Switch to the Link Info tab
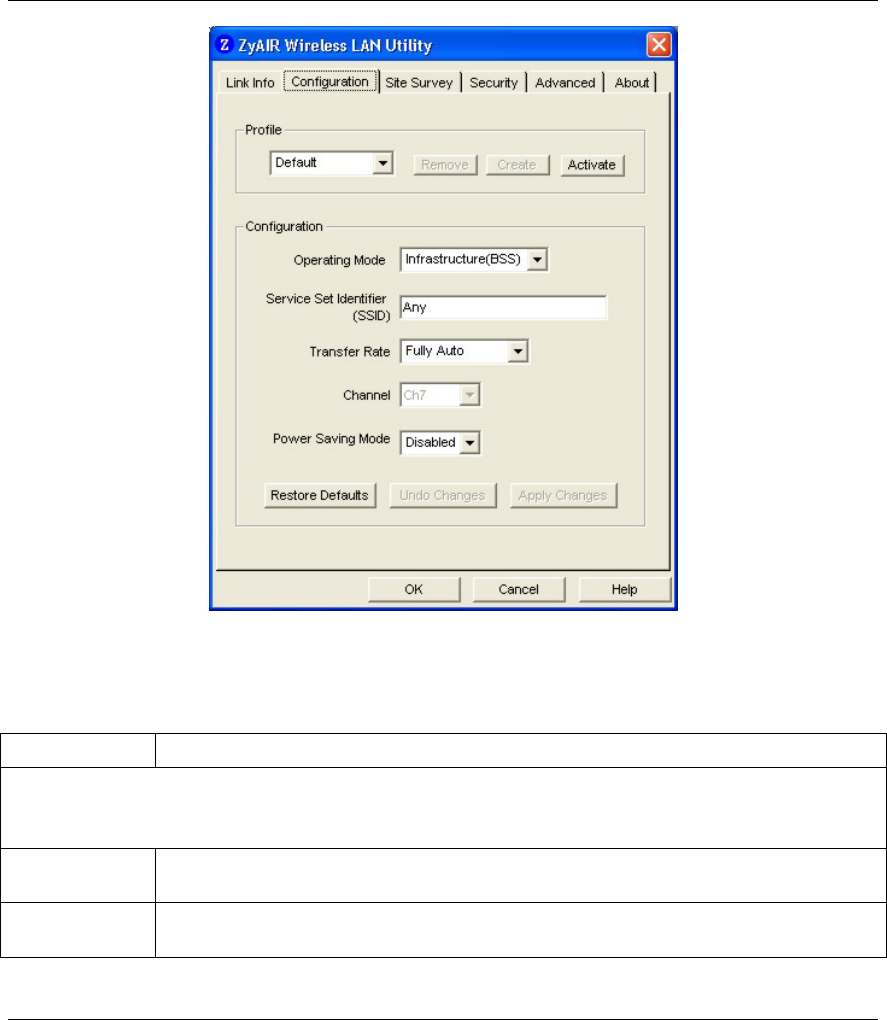This screenshot has width=887, height=1020. click(x=250, y=83)
